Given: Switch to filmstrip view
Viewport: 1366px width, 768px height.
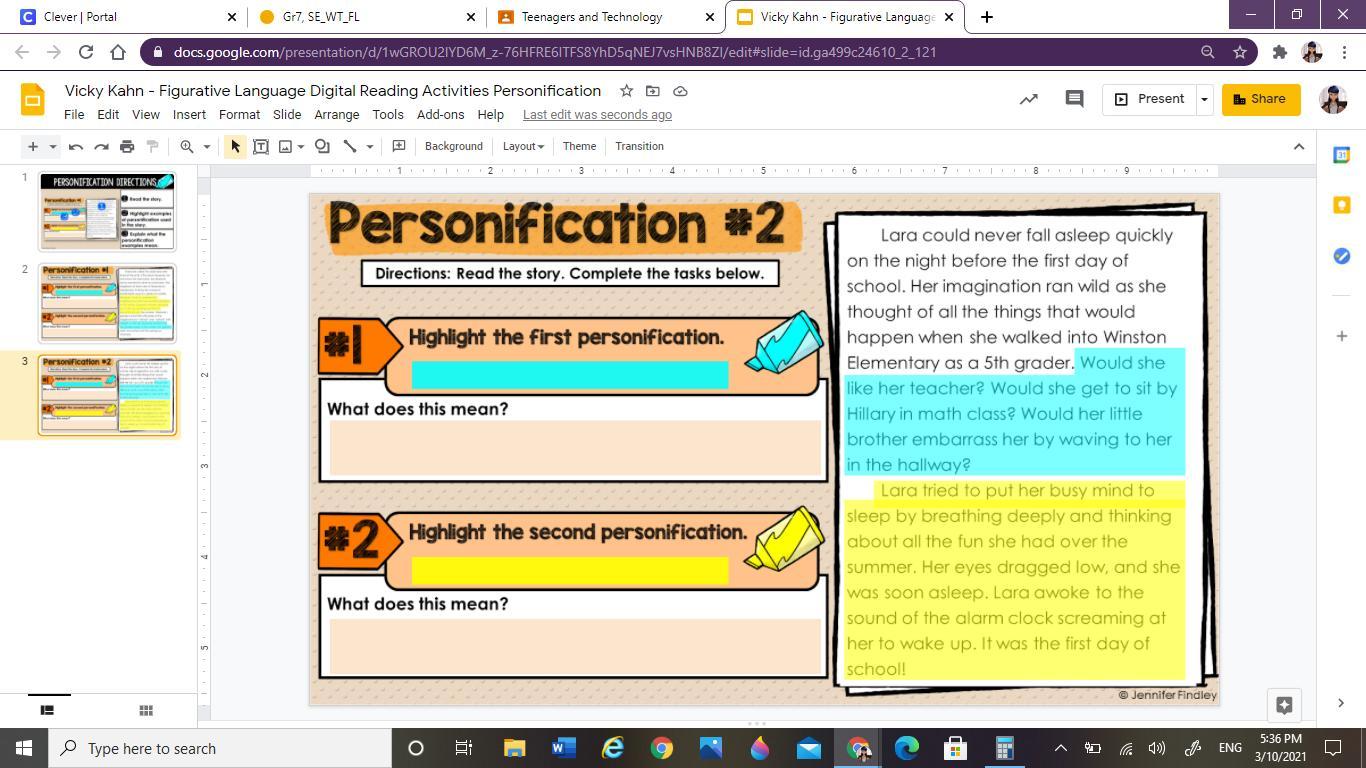Looking at the screenshot, I should (47, 710).
